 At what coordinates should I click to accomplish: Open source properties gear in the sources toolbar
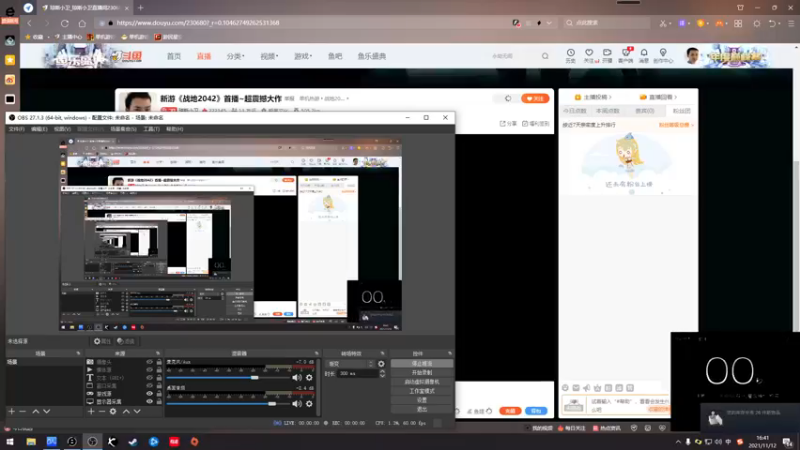[113, 411]
